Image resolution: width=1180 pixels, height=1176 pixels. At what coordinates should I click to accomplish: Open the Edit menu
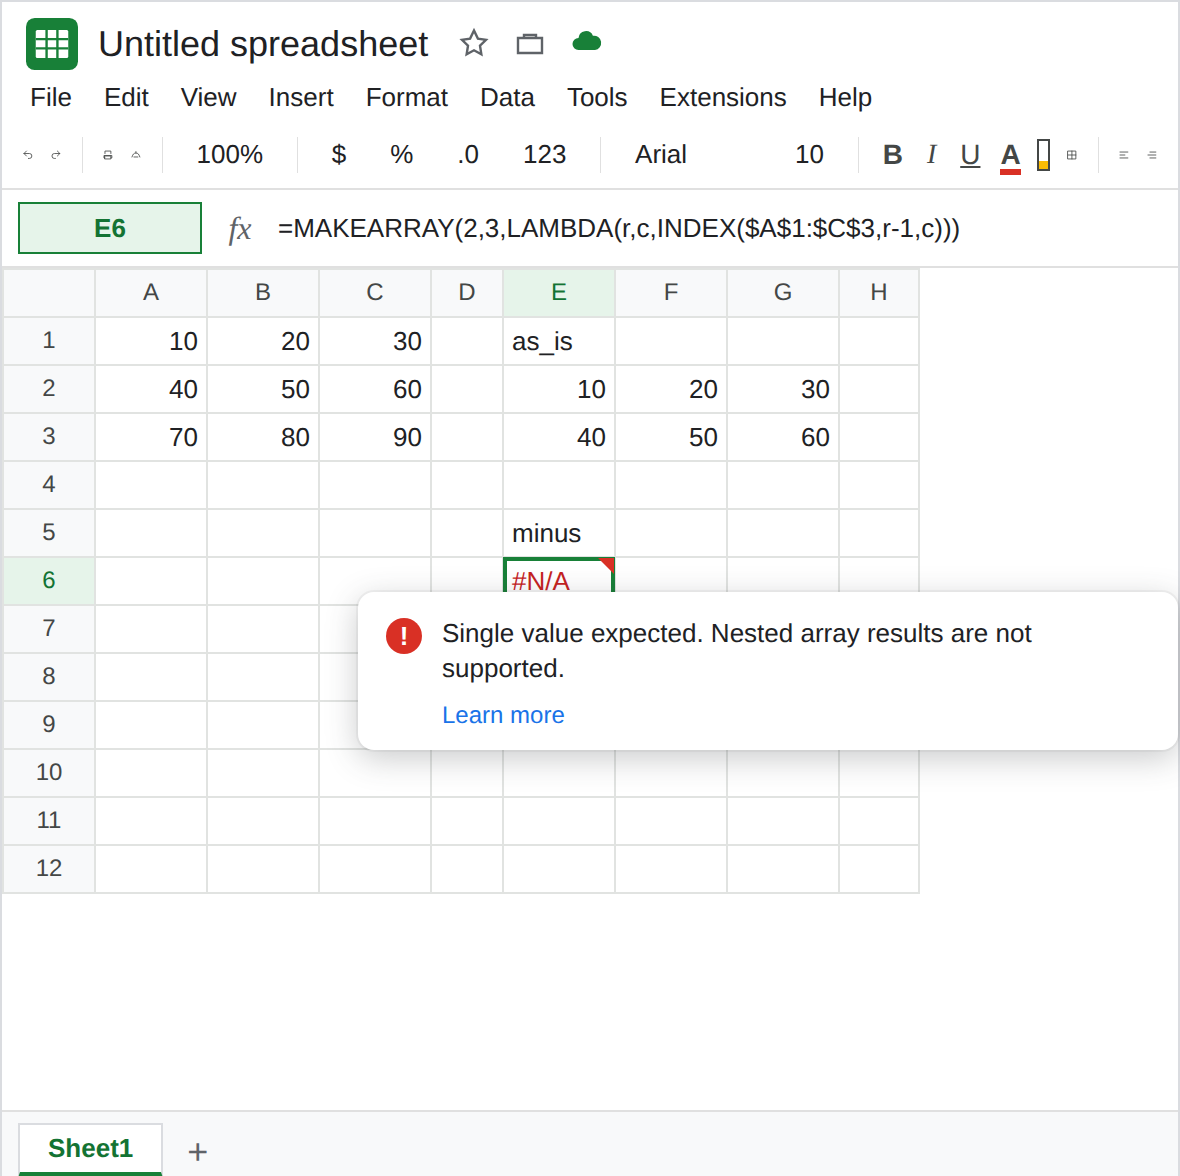point(126,97)
